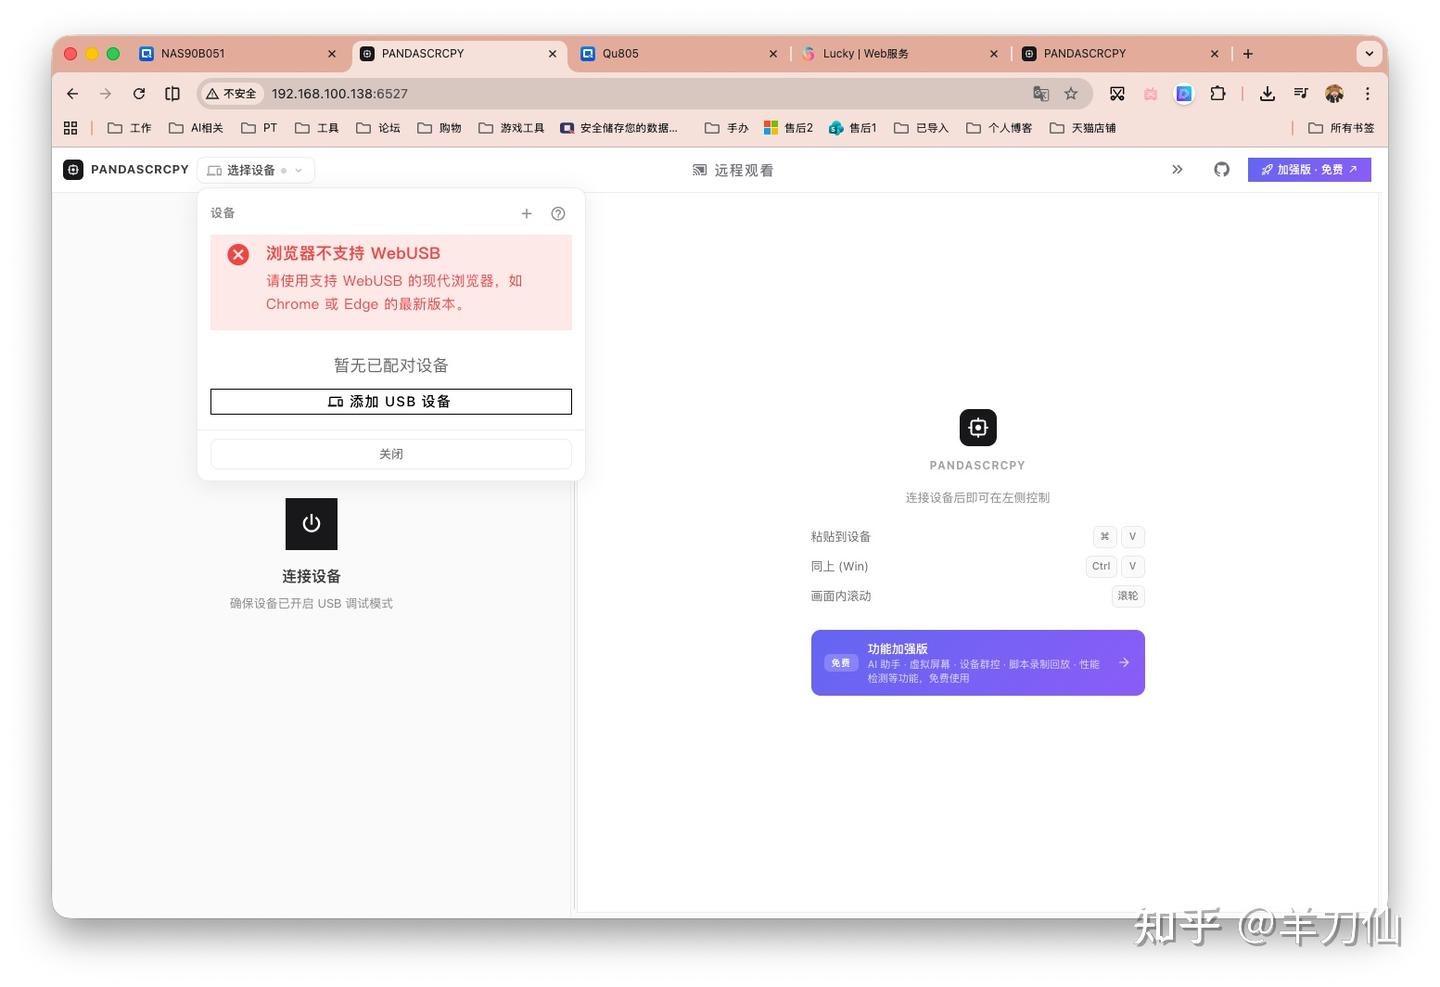Image resolution: width=1440 pixels, height=987 pixels.
Task: Open the 手办 bookmark folder
Action: pos(727,128)
